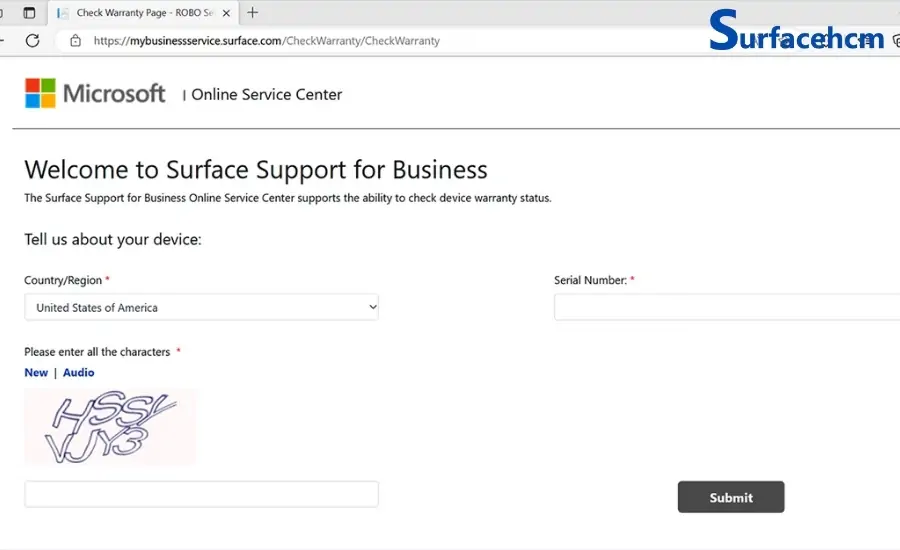Click the Country/Region field label
The height and width of the screenshot is (550, 900).
point(63,280)
